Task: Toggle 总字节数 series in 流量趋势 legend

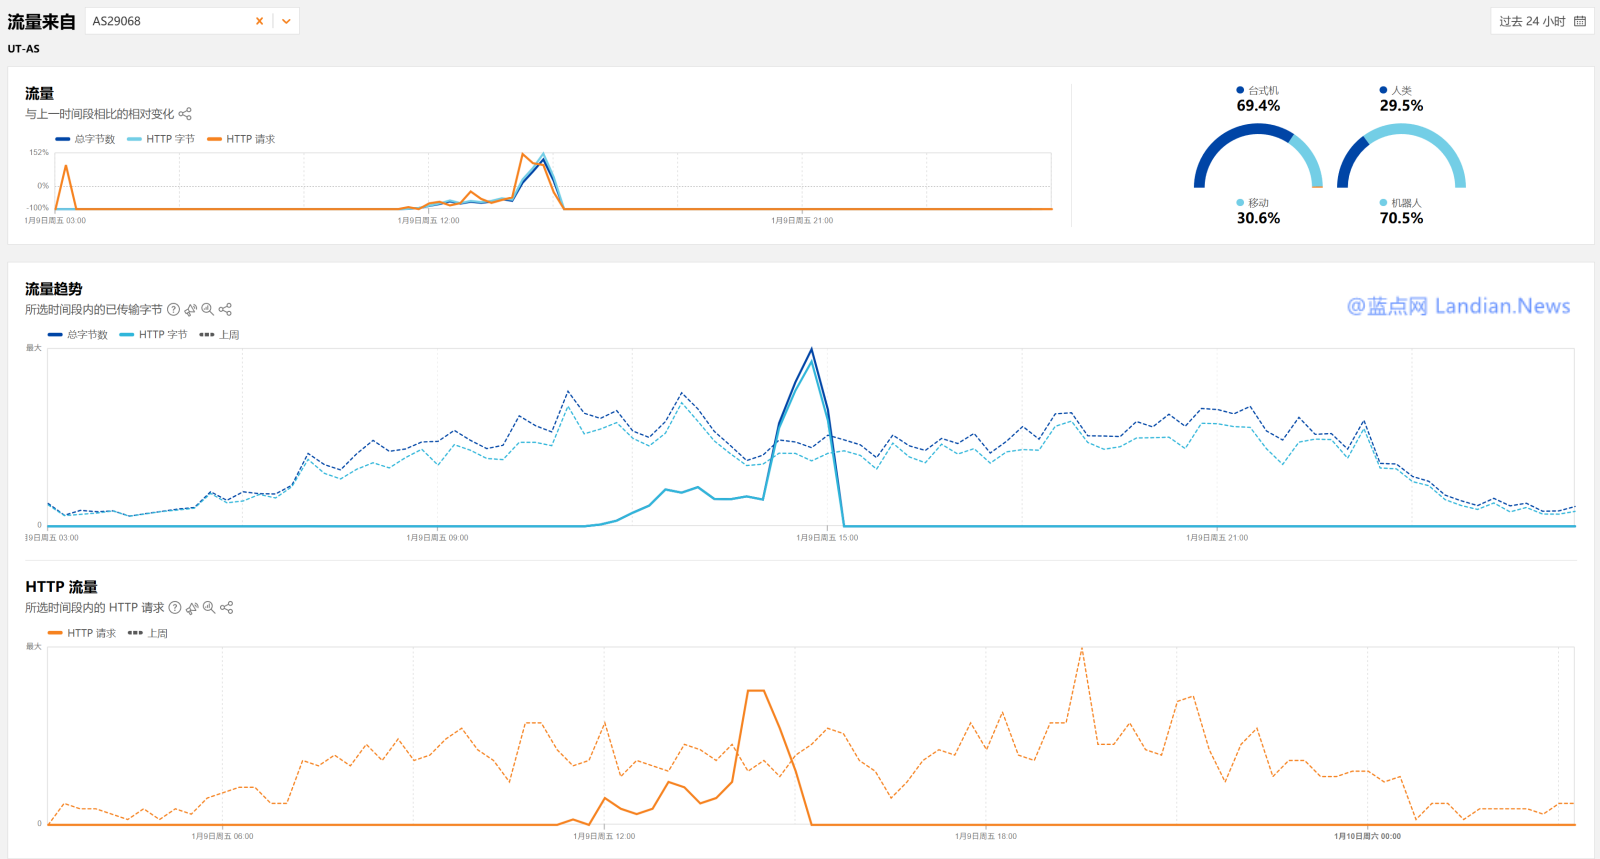Action: 78,335
